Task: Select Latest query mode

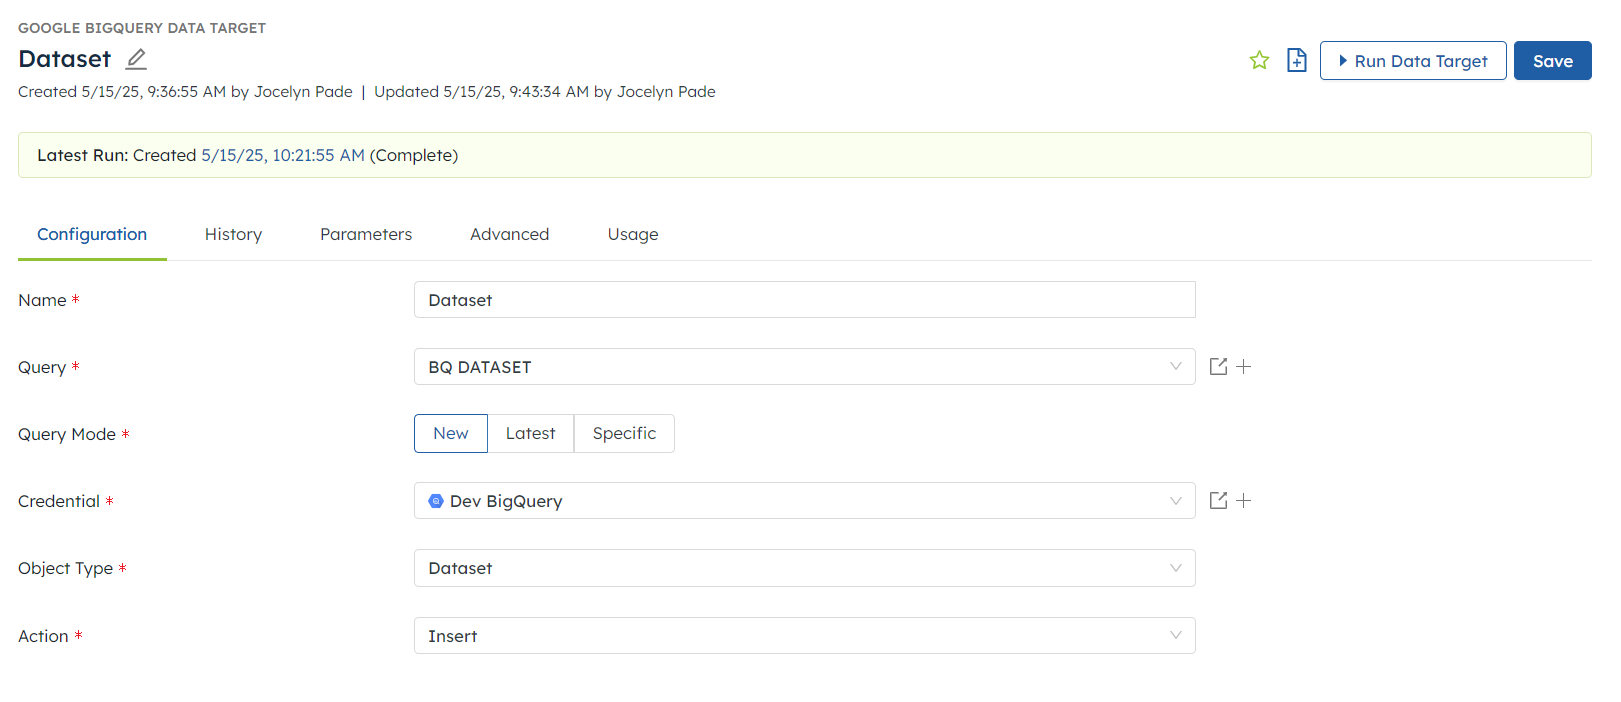Action: coord(530,433)
